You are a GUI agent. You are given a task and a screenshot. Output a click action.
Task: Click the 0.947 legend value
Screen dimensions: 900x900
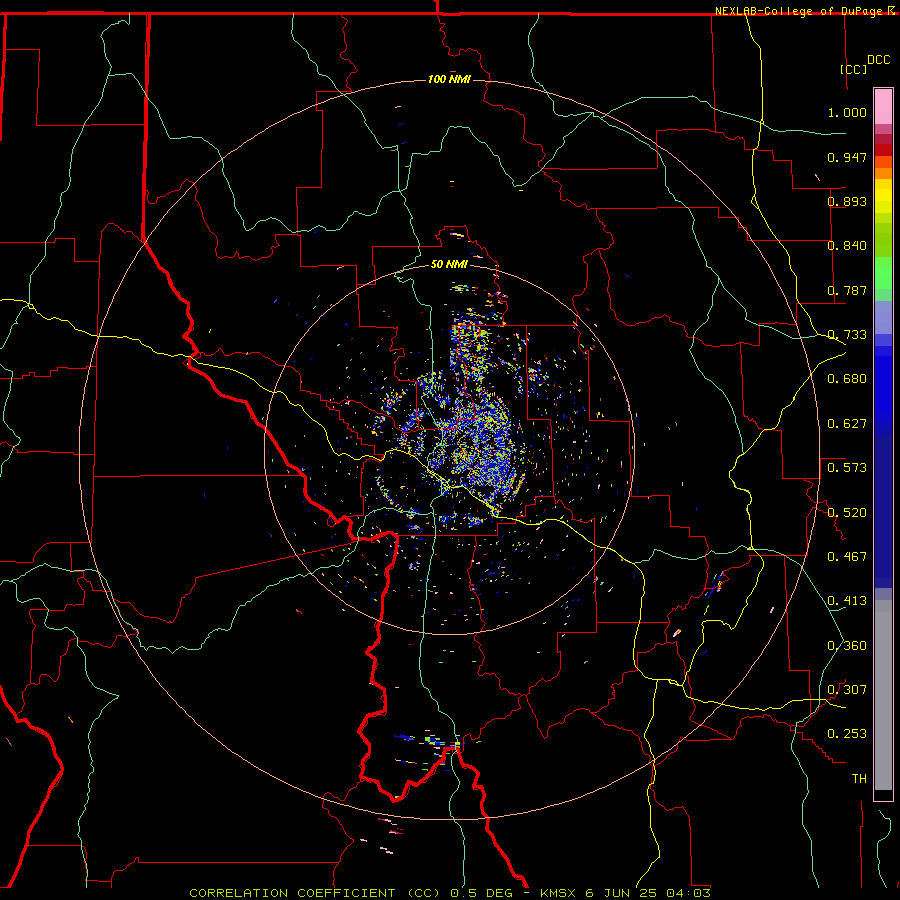847,157
